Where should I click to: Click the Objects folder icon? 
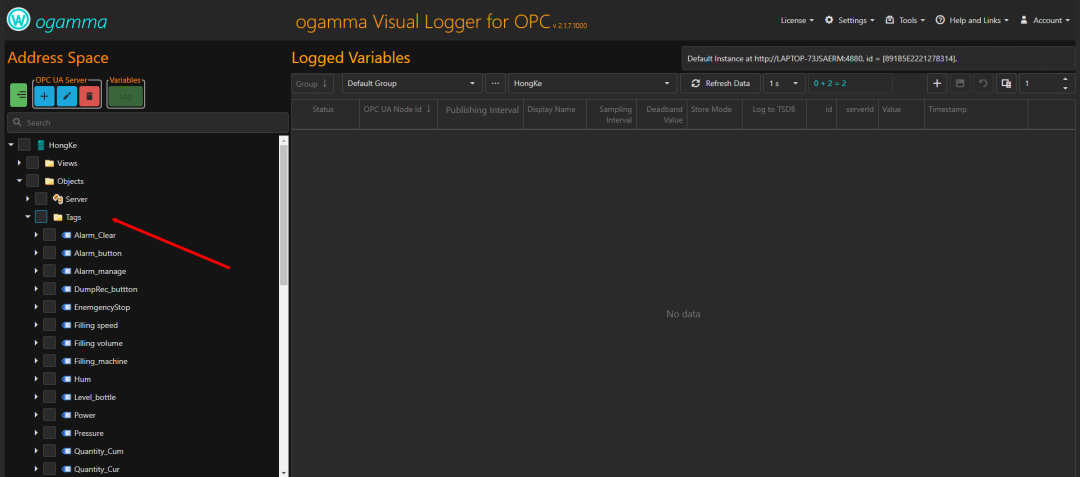point(49,181)
